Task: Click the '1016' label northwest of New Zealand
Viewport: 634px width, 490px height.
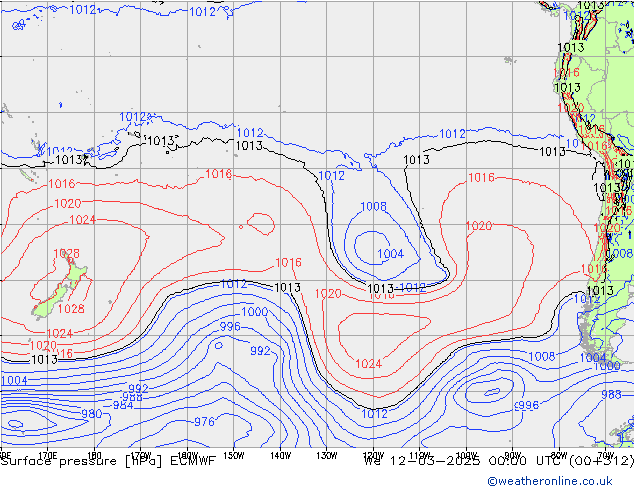Action: pos(62,184)
